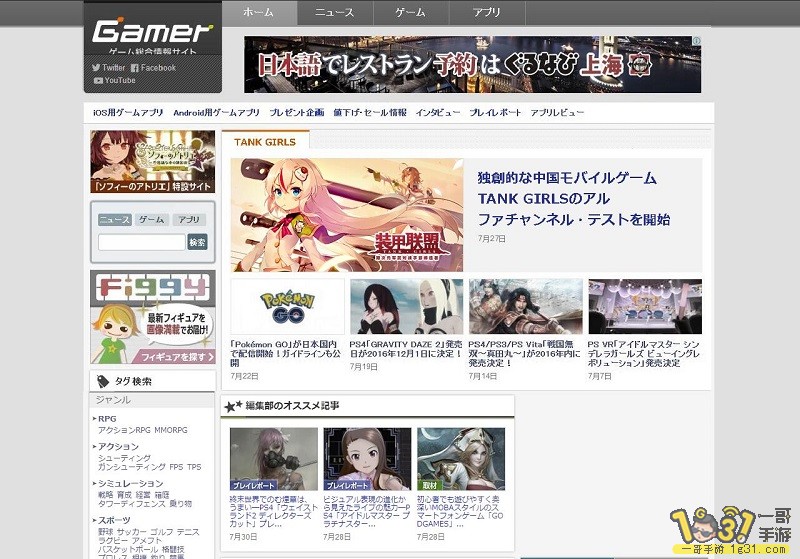Open プレイレポート menu link
Viewport: 800px width, 559px height.
click(x=495, y=113)
